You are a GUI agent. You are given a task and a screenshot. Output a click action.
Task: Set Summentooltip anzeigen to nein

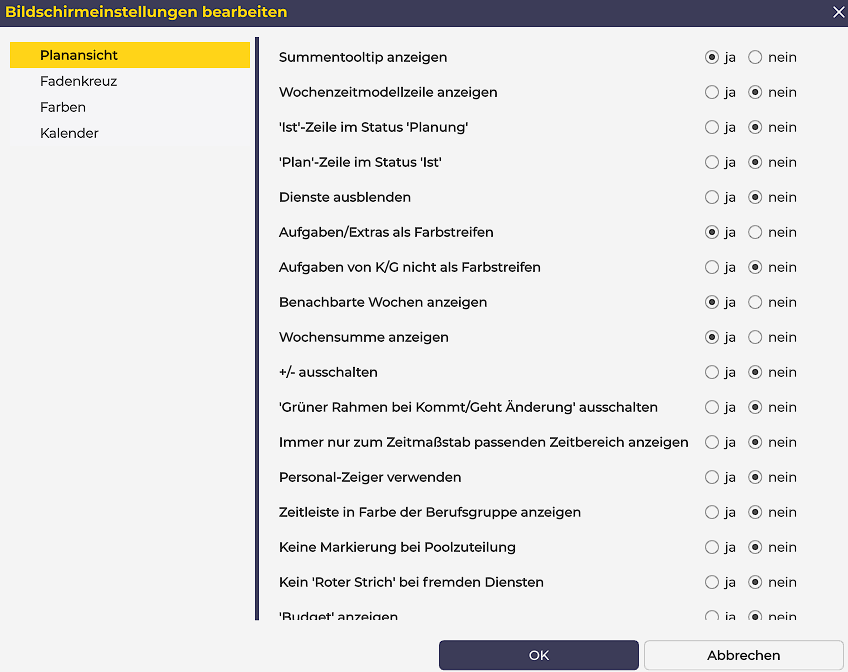[755, 57]
